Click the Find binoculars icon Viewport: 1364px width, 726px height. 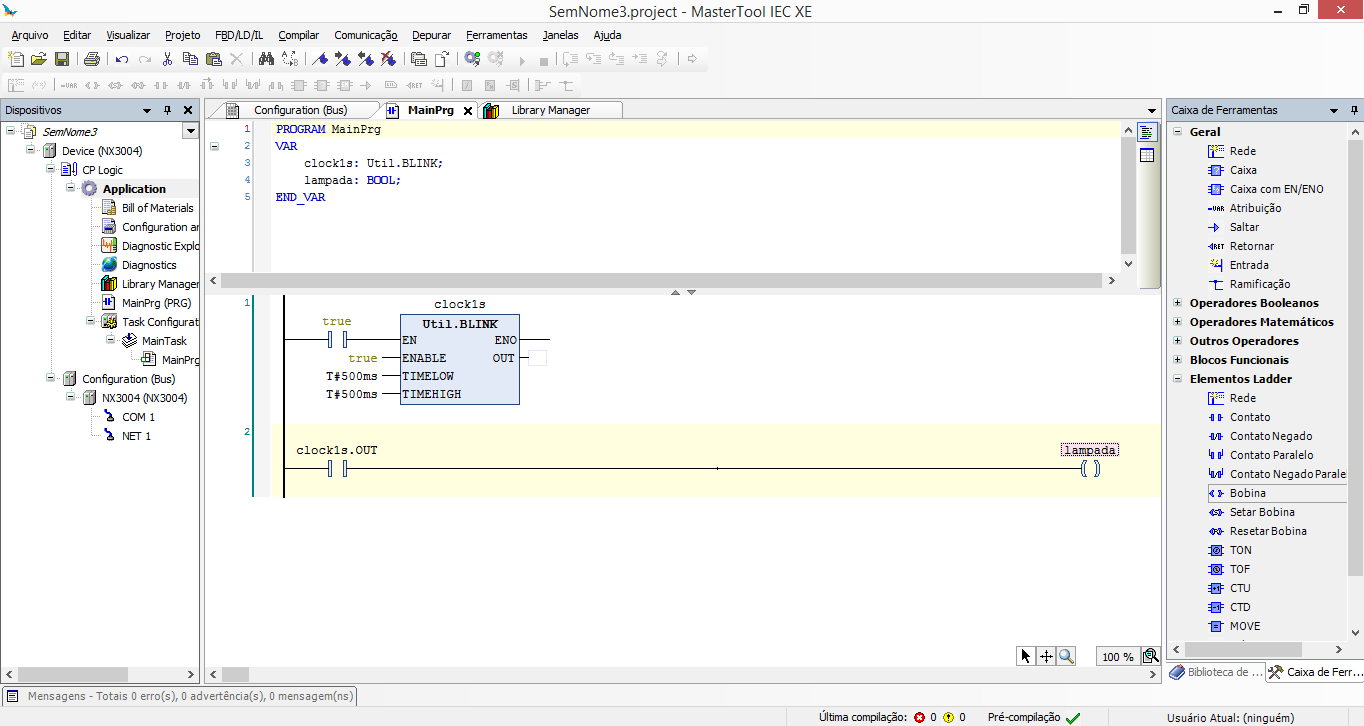point(266,60)
